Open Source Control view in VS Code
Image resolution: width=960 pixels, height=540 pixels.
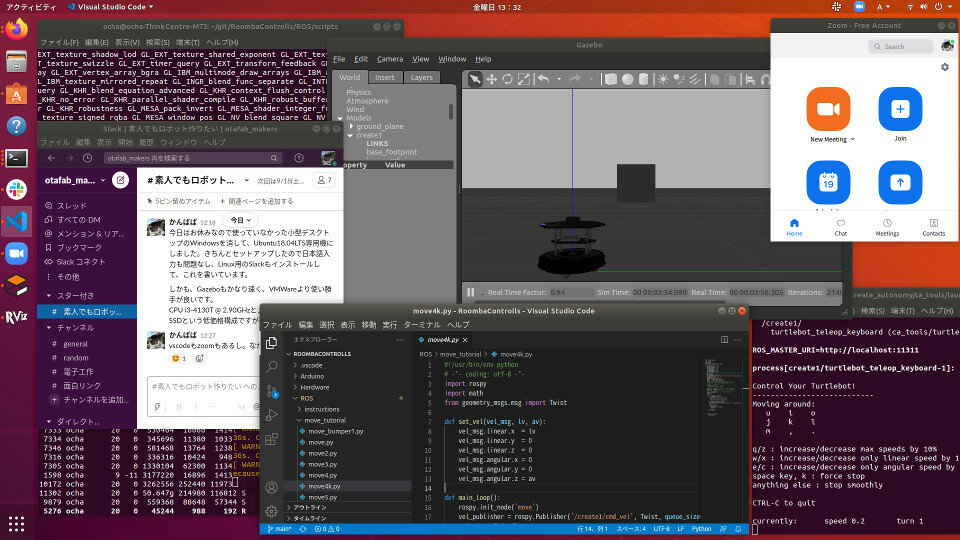point(273,393)
